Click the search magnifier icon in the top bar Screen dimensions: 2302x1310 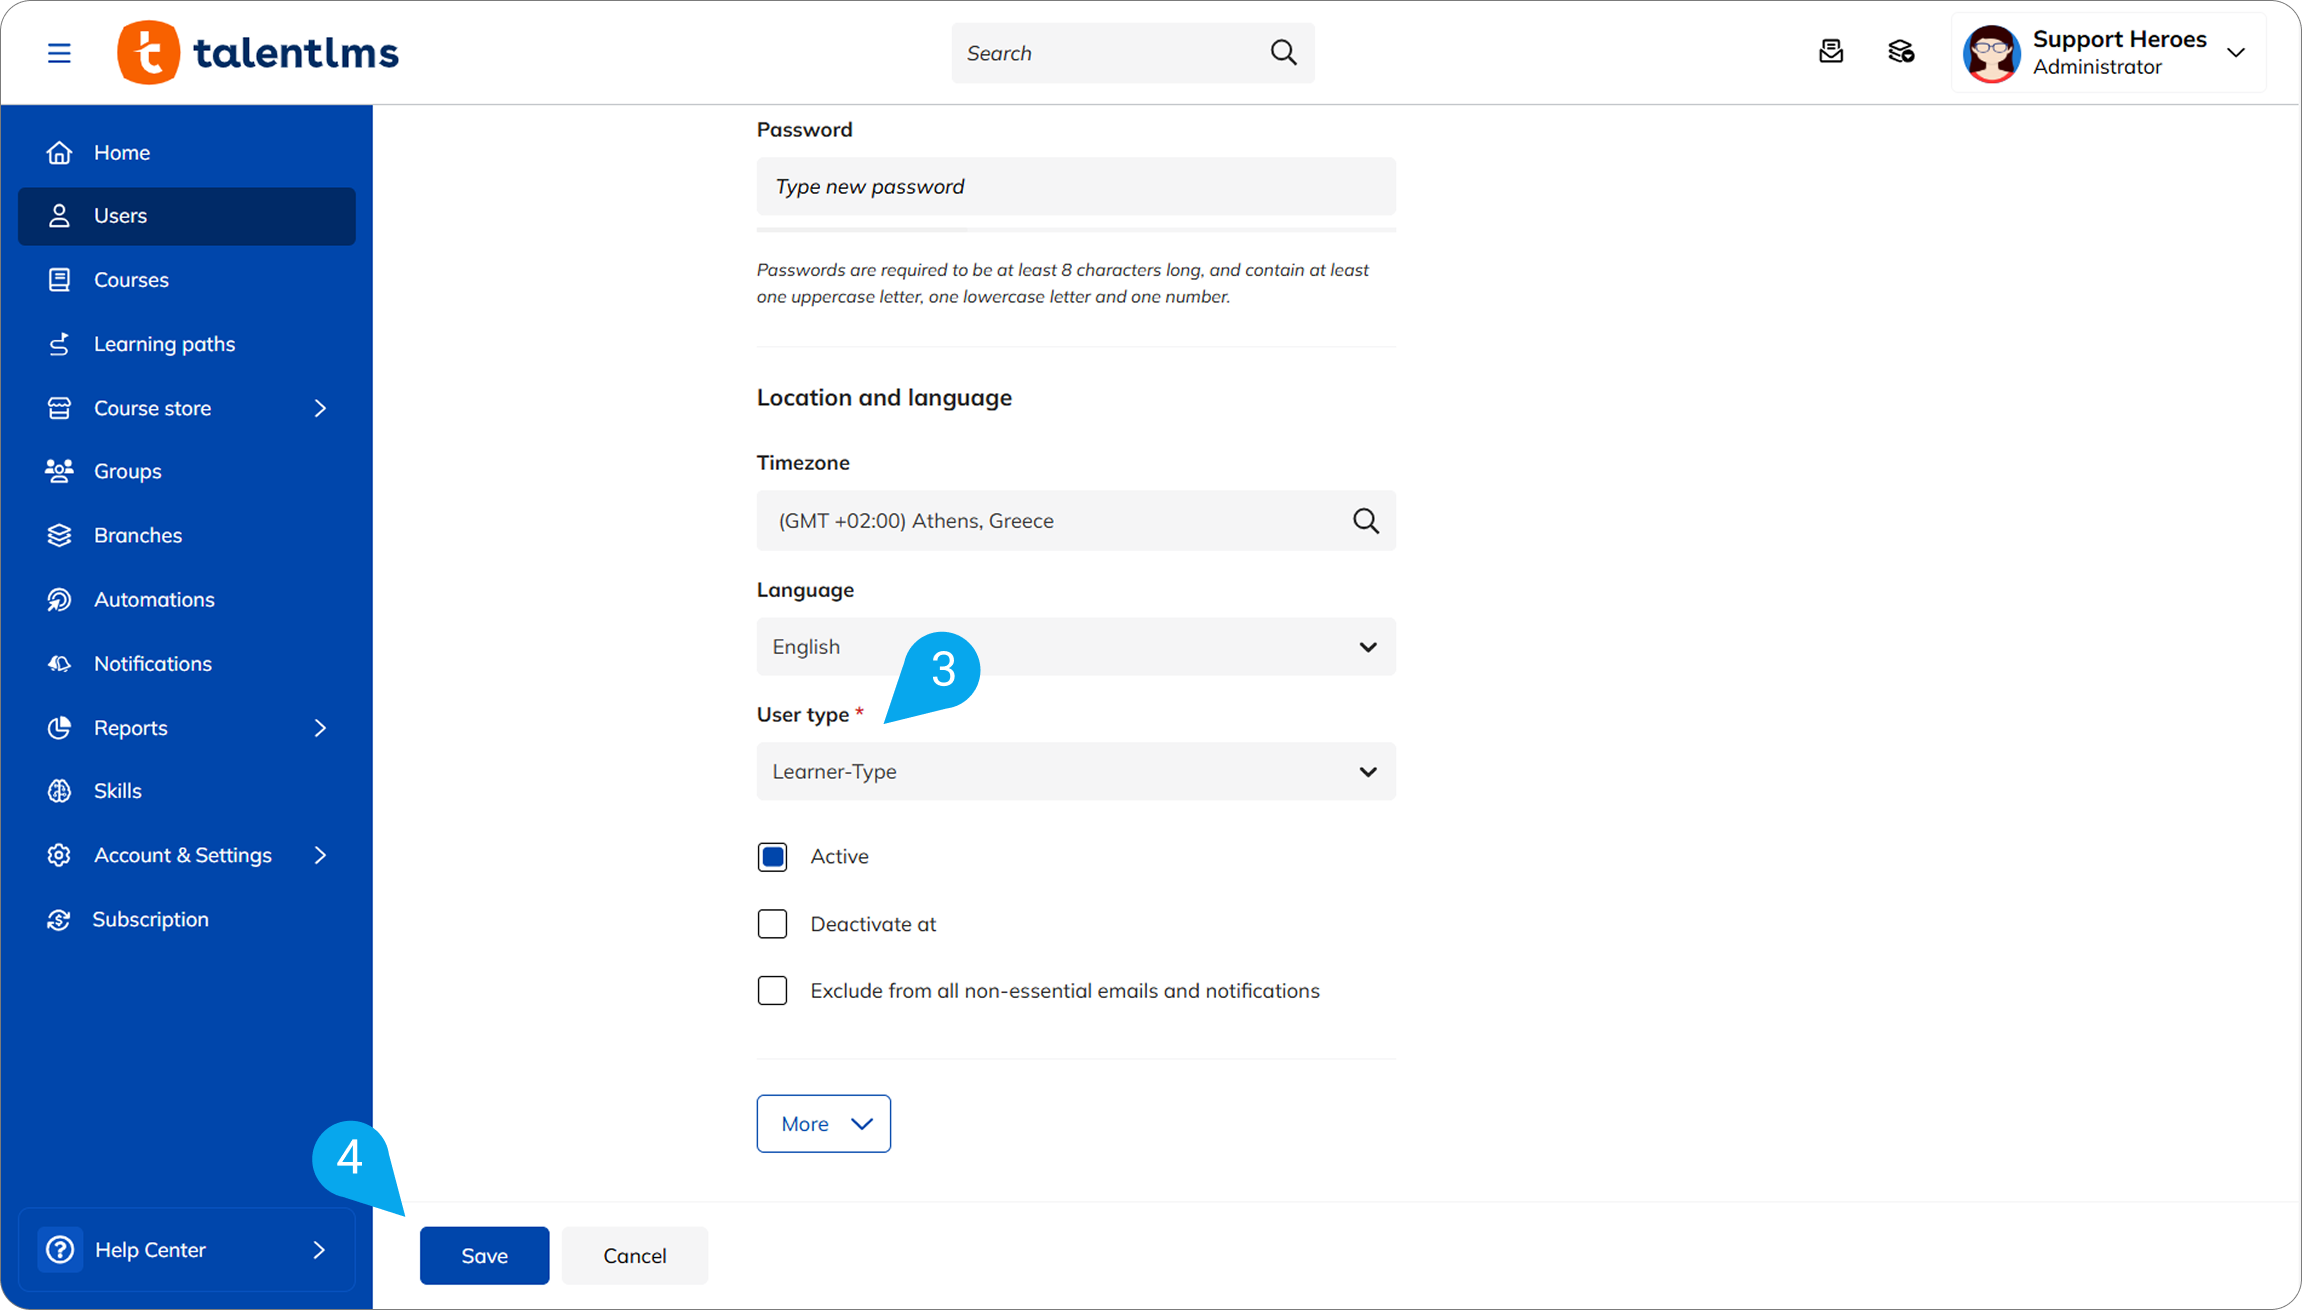pyautogui.click(x=1283, y=53)
